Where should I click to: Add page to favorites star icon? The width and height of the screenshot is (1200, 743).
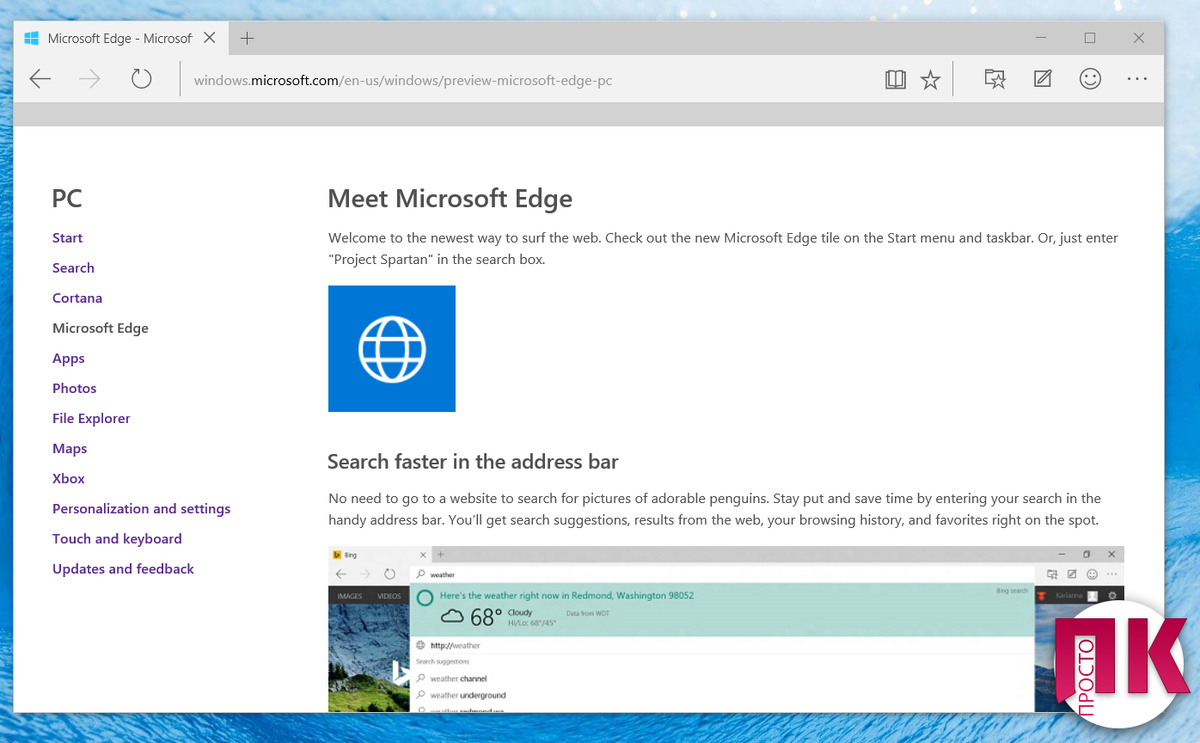pyautogui.click(x=931, y=80)
